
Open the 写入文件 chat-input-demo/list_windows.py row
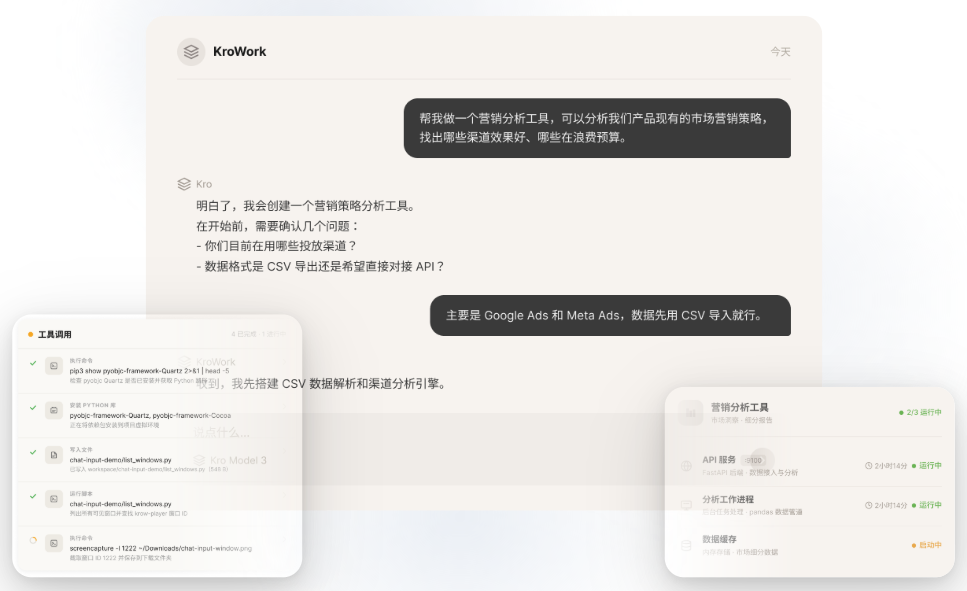(157, 460)
